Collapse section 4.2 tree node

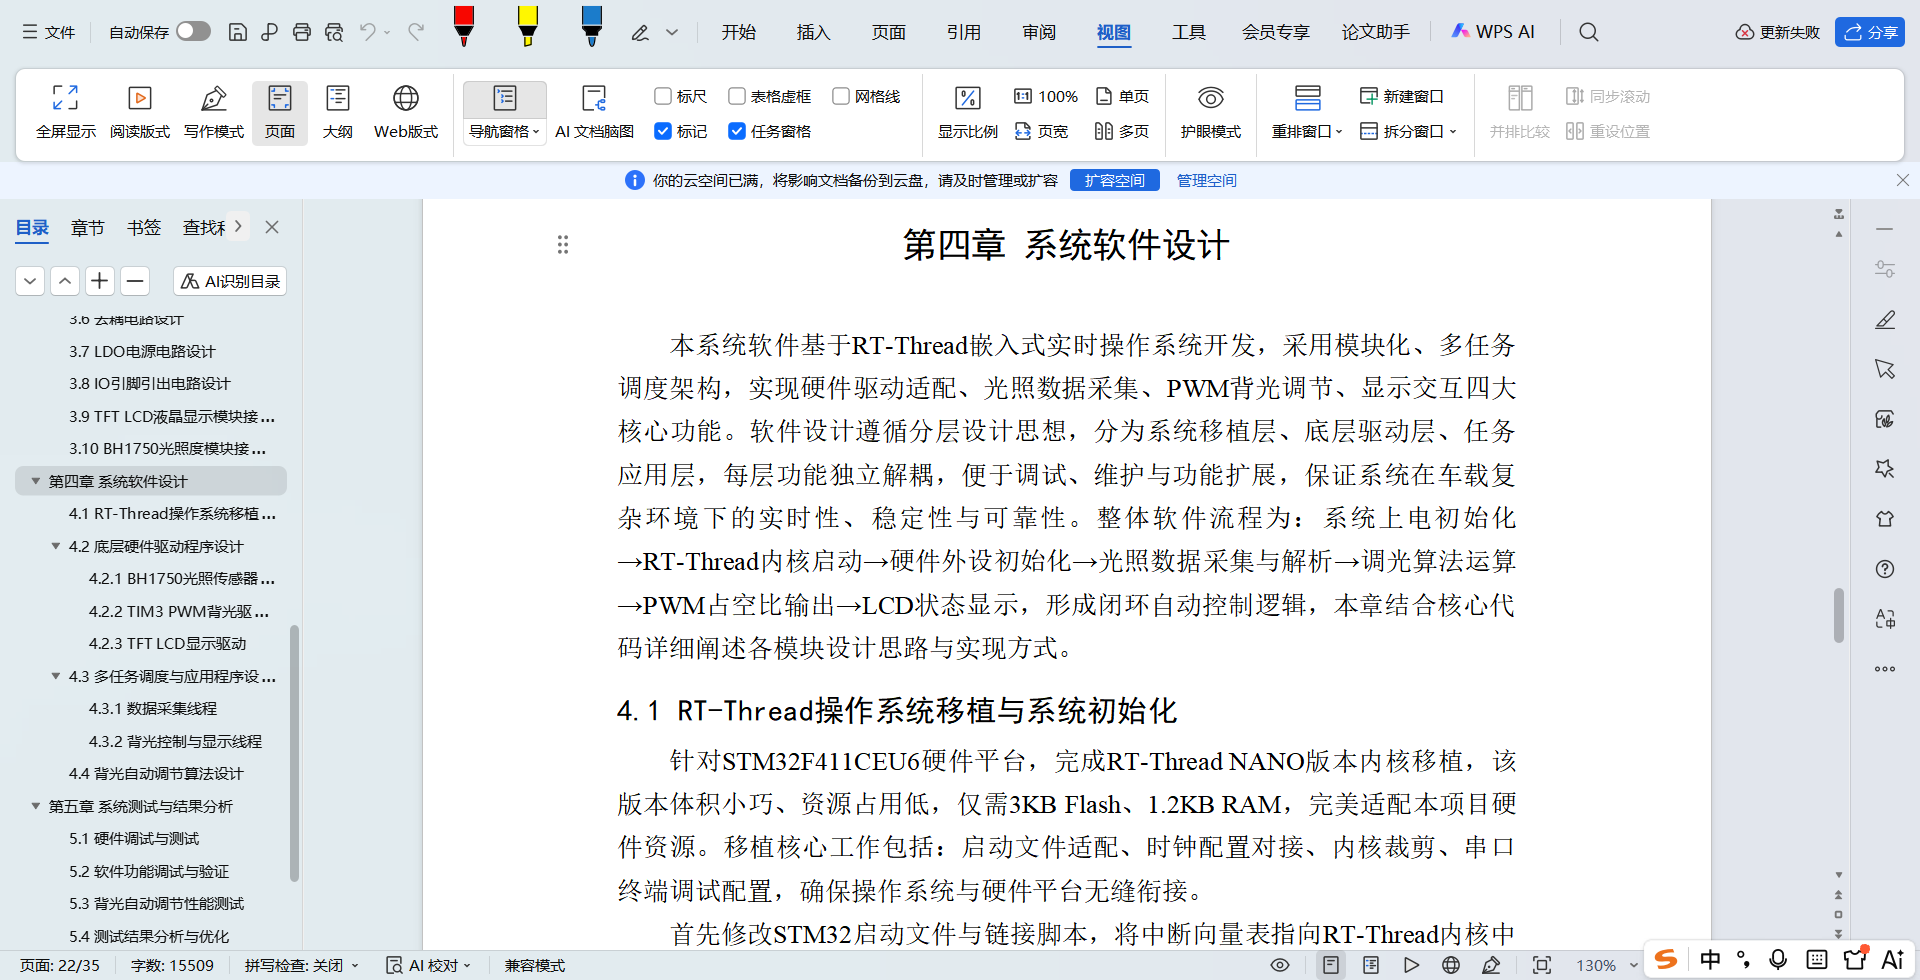tap(56, 546)
